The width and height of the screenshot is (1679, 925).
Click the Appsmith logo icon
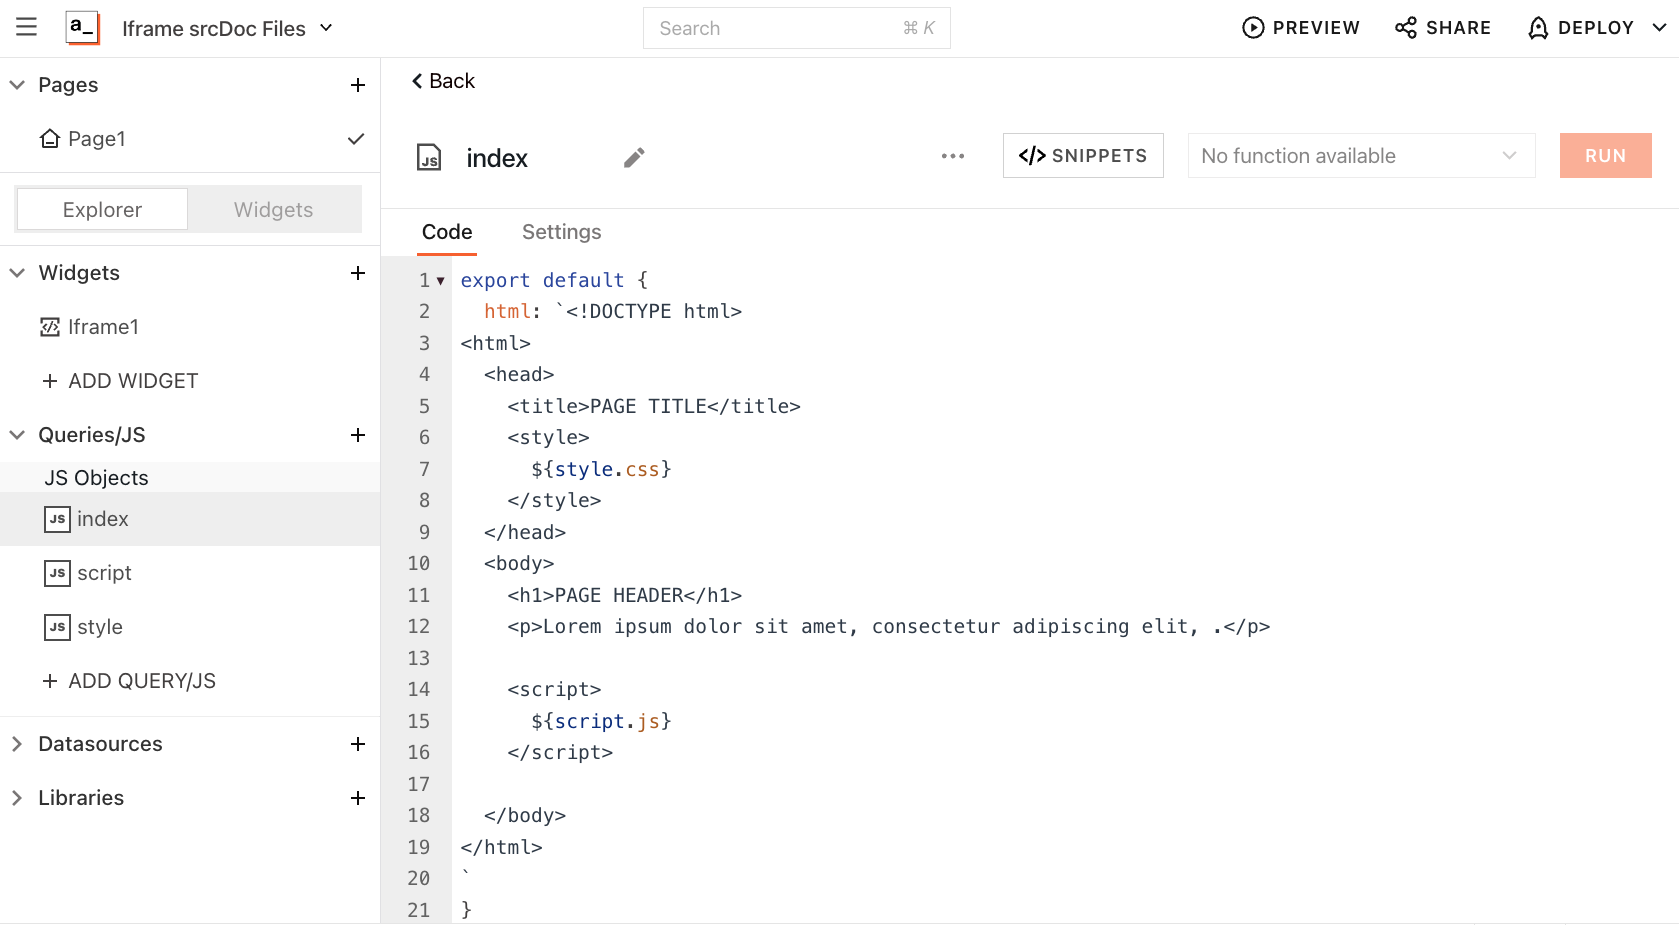[82, 27]
